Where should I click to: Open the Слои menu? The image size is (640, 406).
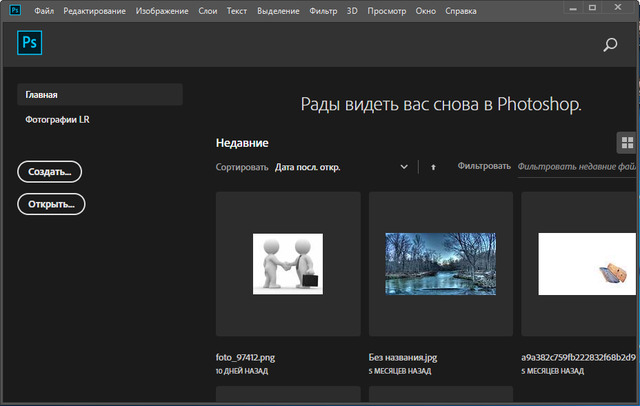208,10
